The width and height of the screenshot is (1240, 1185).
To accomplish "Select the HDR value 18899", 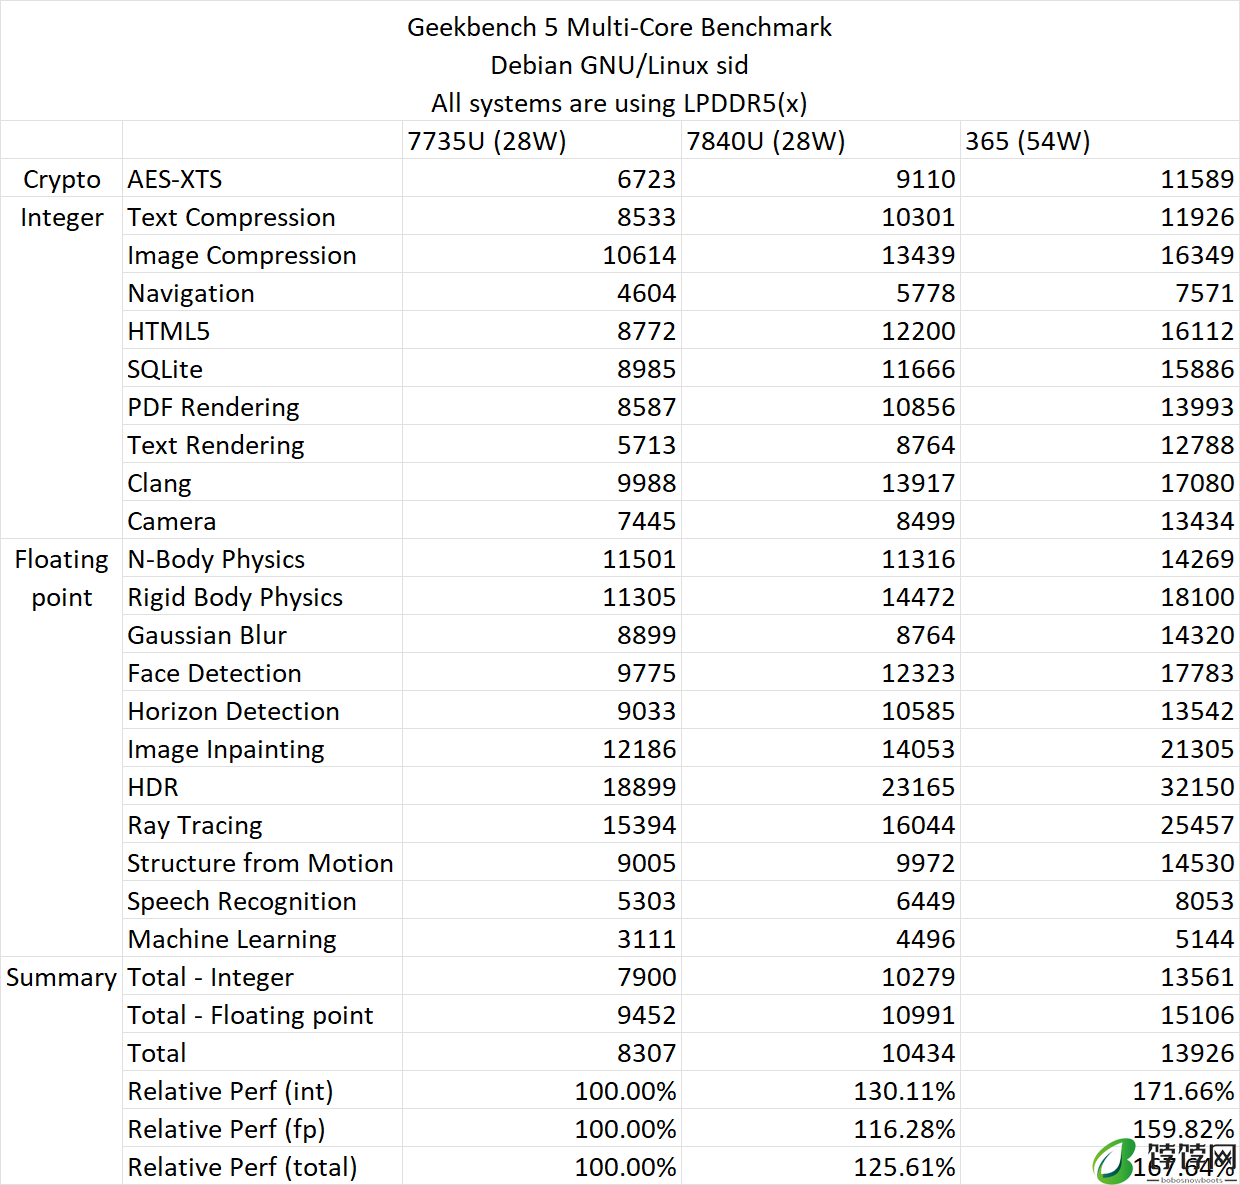I will click(639, 787).
